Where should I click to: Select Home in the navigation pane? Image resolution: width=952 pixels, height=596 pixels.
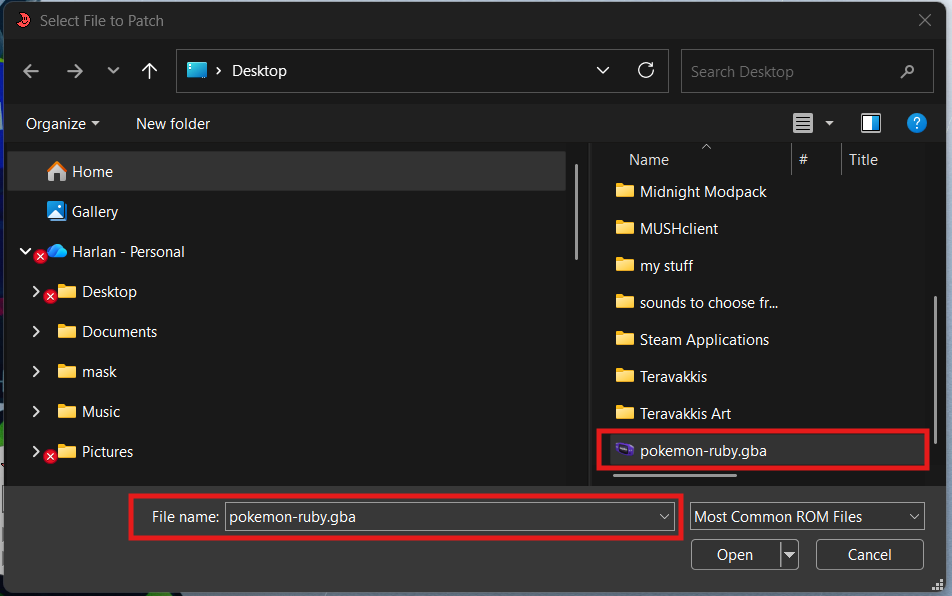tap(287, 172)
